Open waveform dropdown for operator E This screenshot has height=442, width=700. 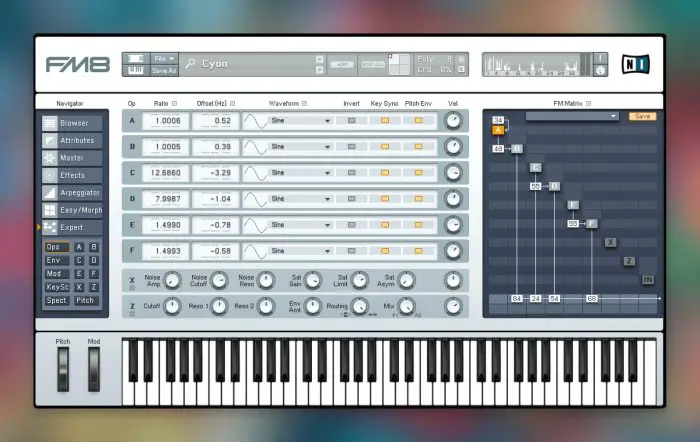coord(301,225)
